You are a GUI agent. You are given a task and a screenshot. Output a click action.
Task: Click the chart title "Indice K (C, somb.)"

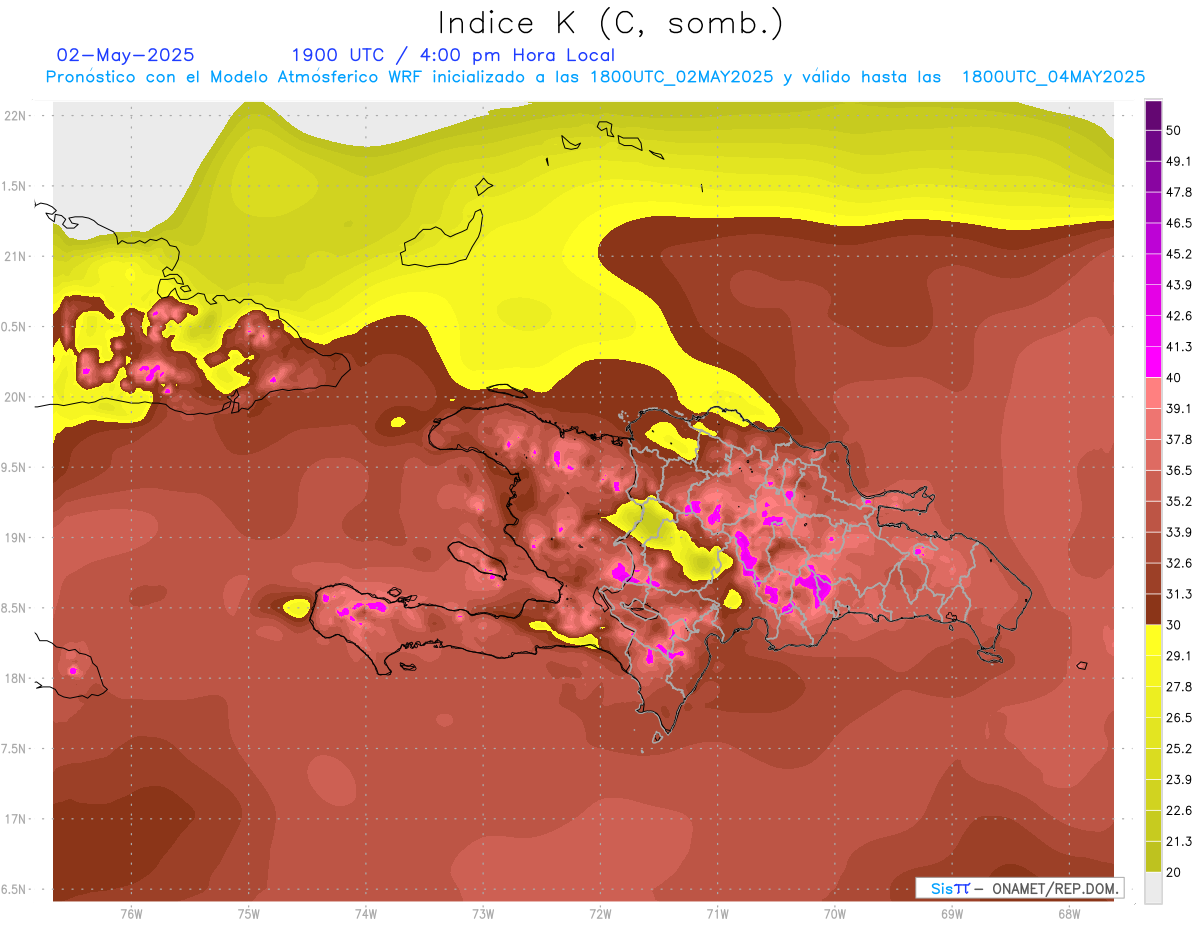click(610, 23)
